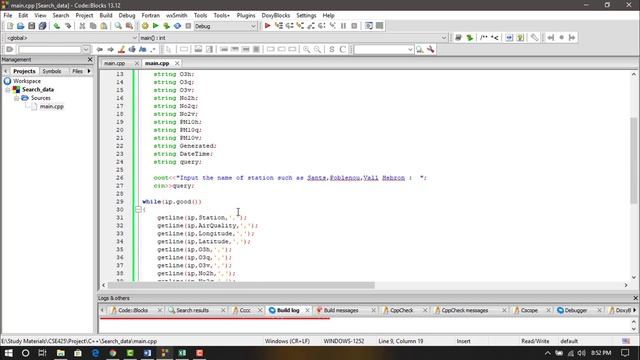The width and height of the screenshot is (640, 360).
Task: Close the Logs & others panel
Action: (635, 298)
